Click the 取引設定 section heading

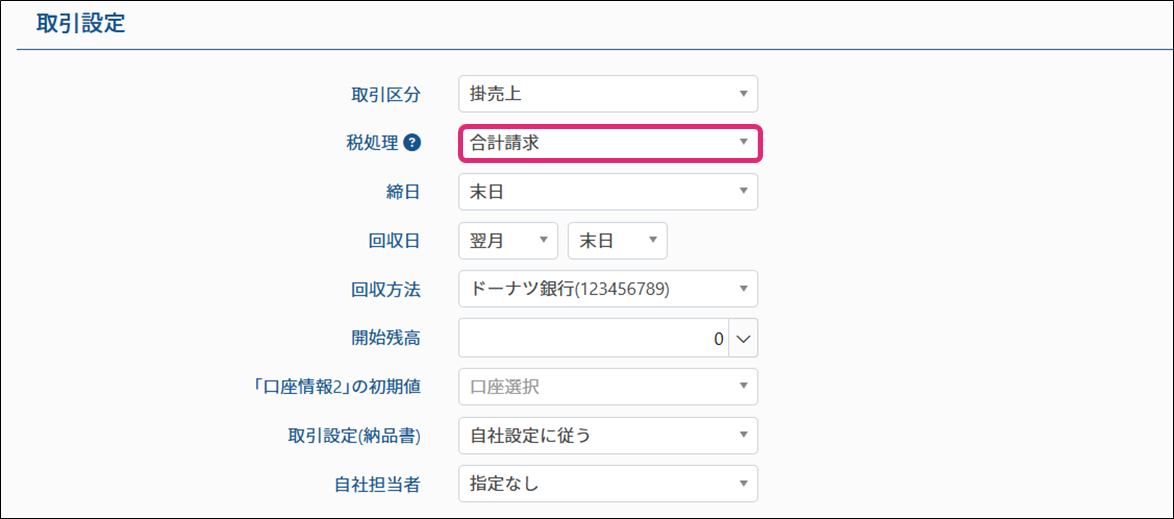click(x=81, y=24)
